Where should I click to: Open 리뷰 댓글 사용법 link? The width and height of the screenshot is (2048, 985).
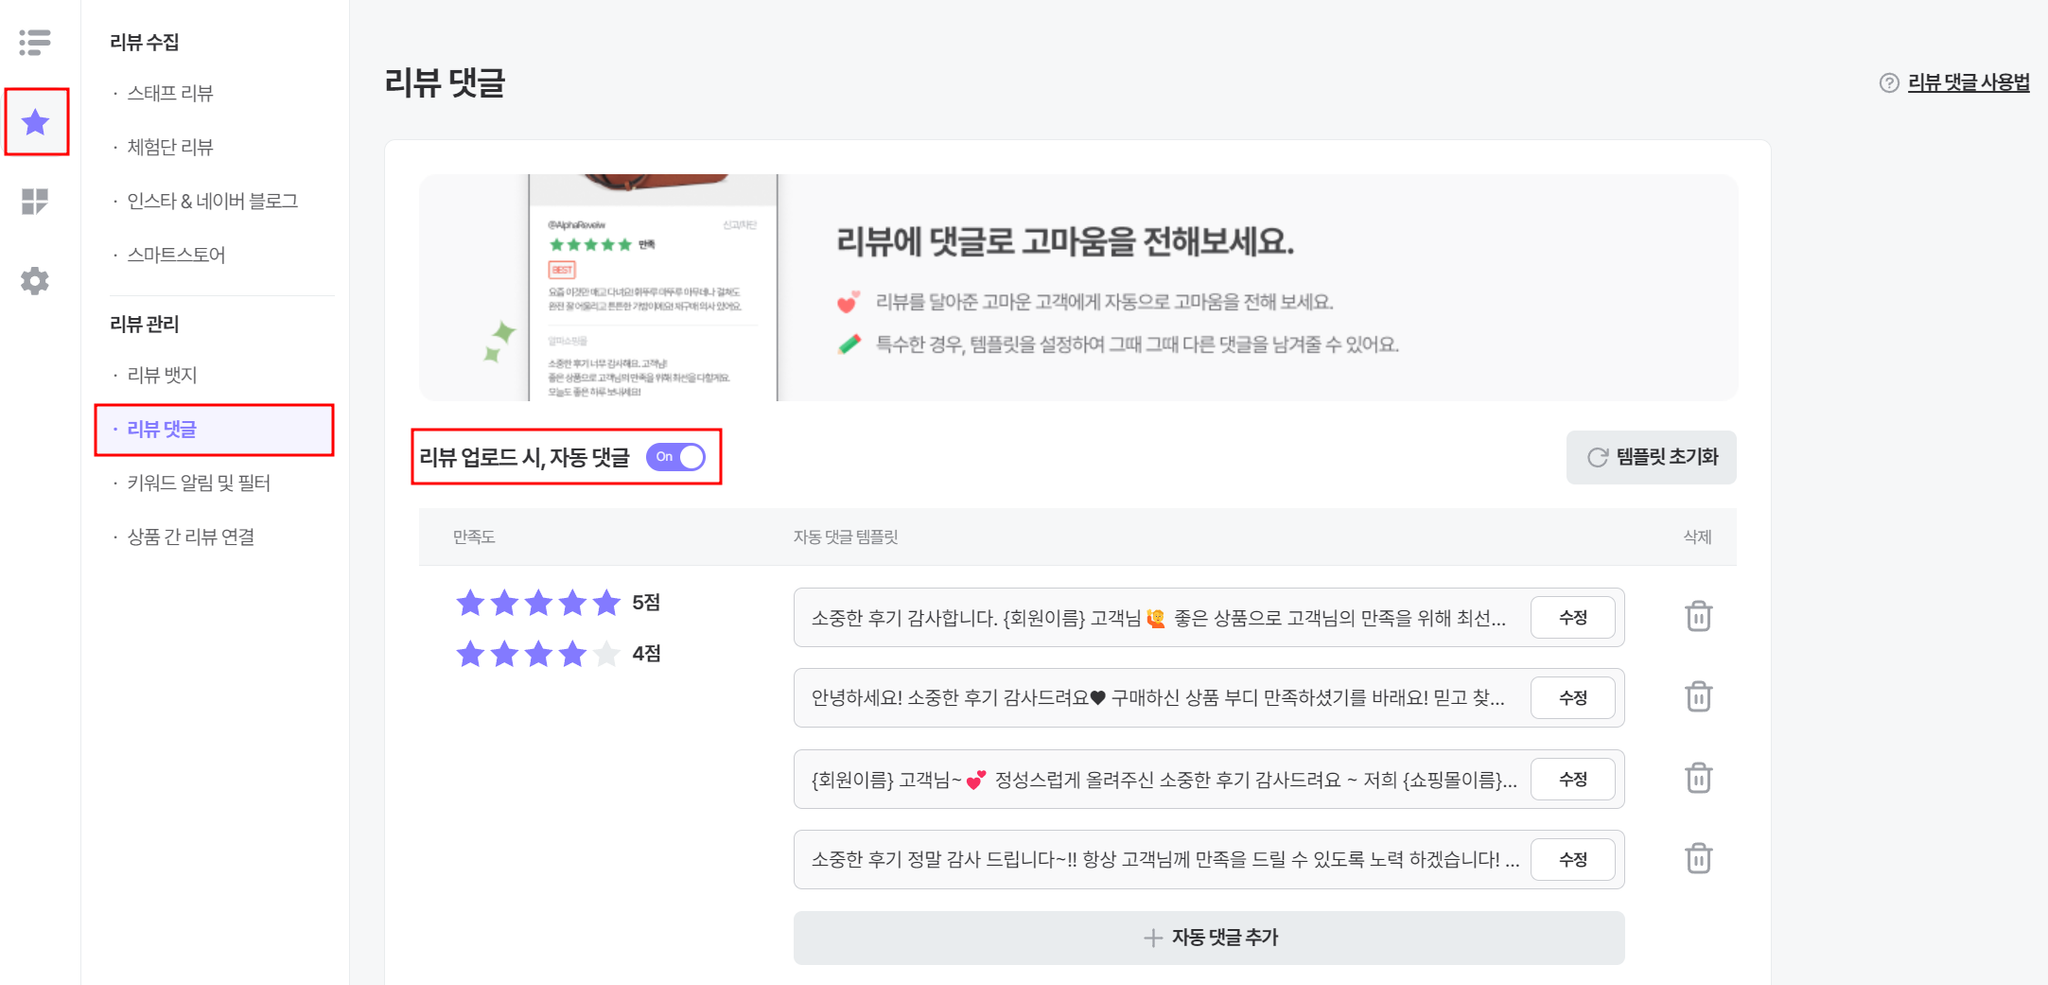click(1968, 83)
